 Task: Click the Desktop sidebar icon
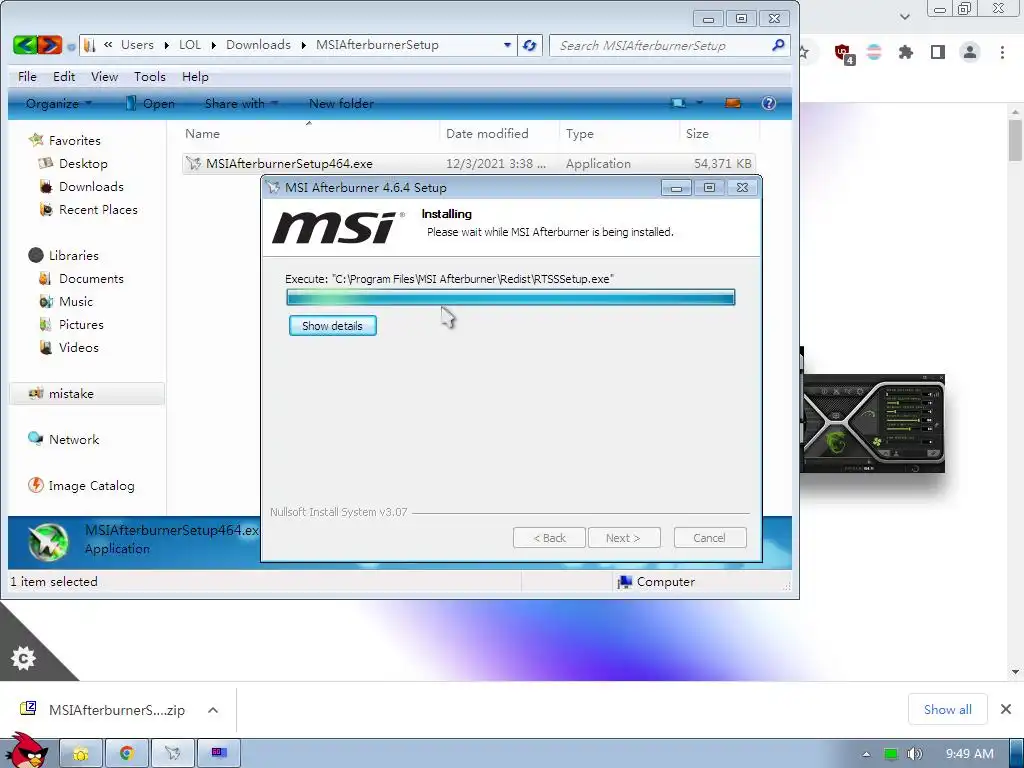click(46, 163)
